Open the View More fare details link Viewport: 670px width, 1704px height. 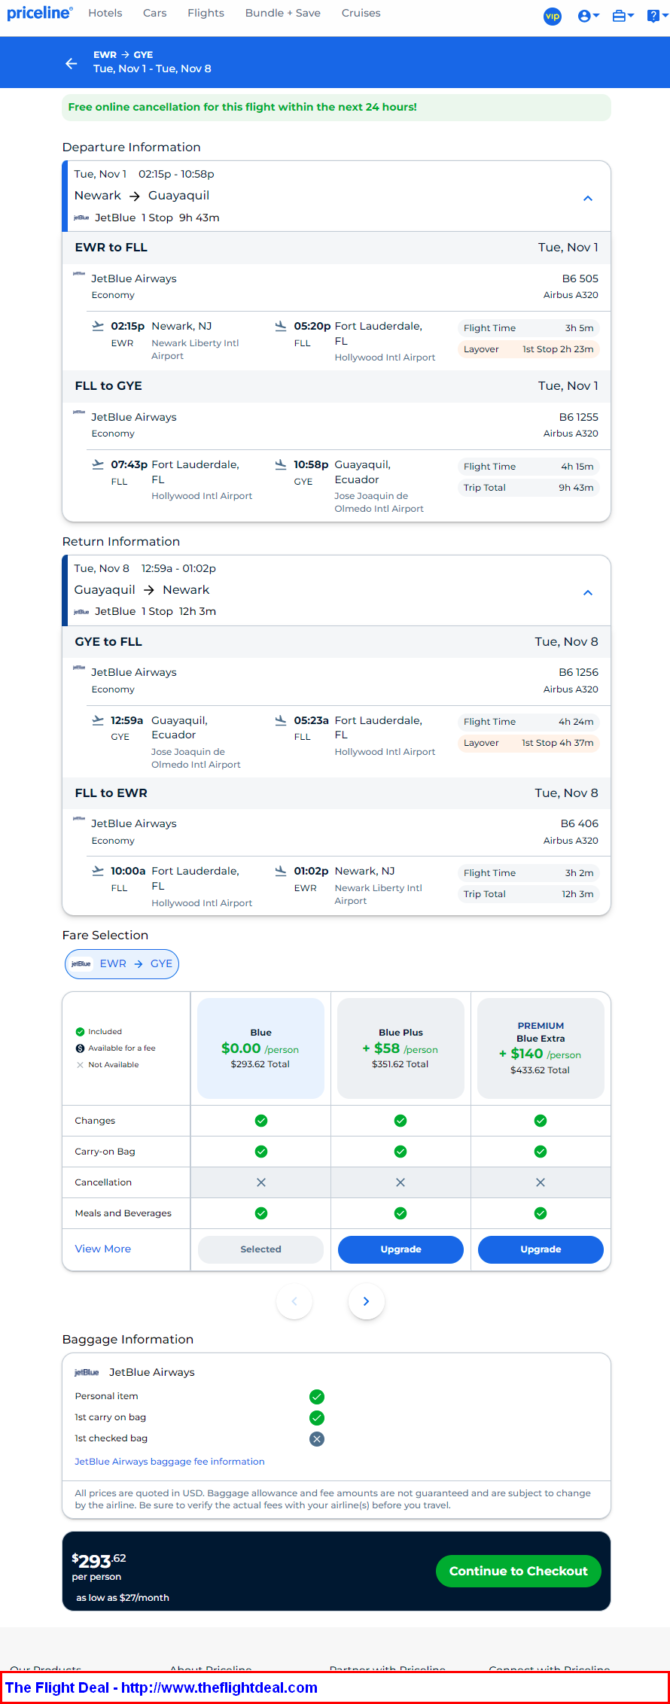click(103, 1249)
